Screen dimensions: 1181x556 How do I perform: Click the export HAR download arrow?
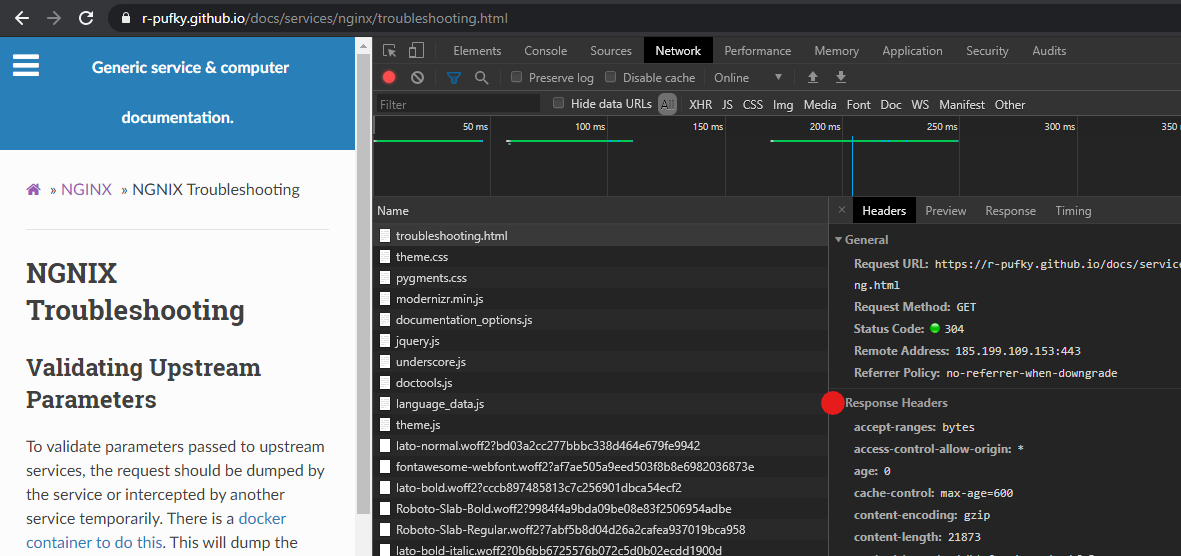841,78
